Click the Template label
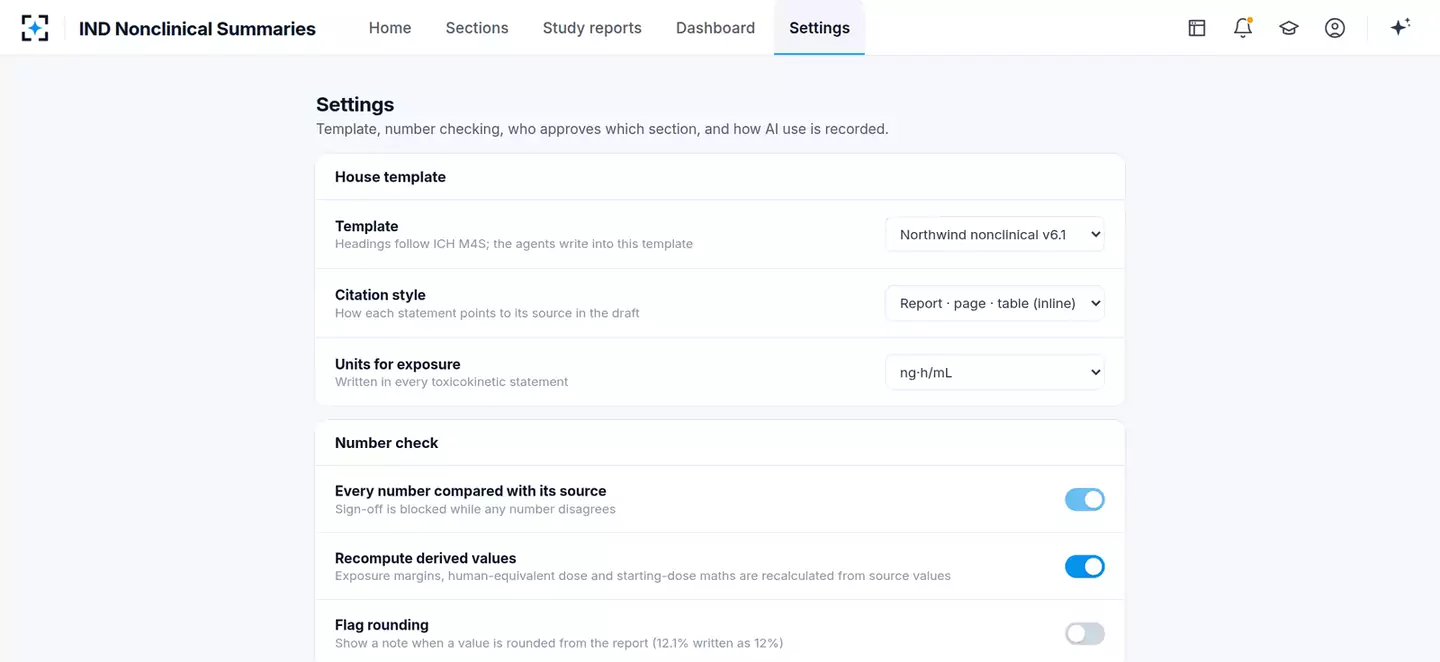Image resolution: width=1440 pixels, height=662 pixels. [367, 226]
